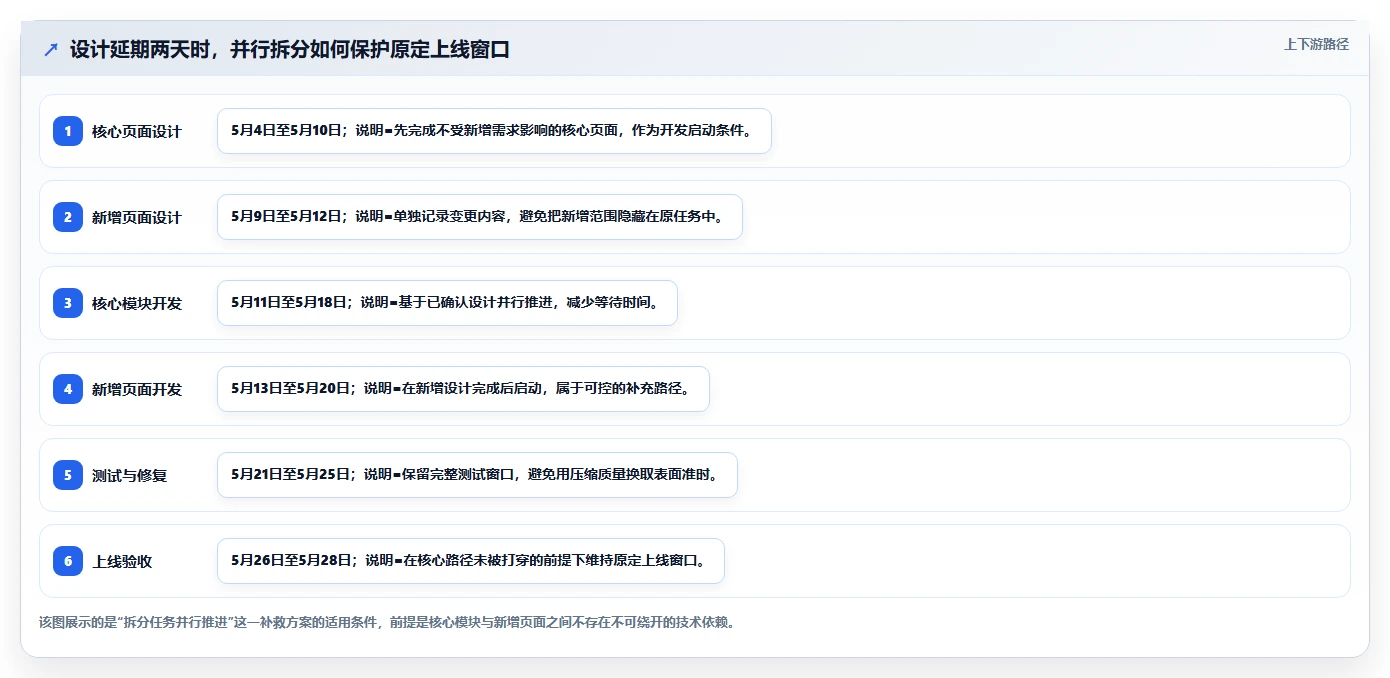Open the 5月21日至5月25日 detail box
1390x678 pixels.
477,475
